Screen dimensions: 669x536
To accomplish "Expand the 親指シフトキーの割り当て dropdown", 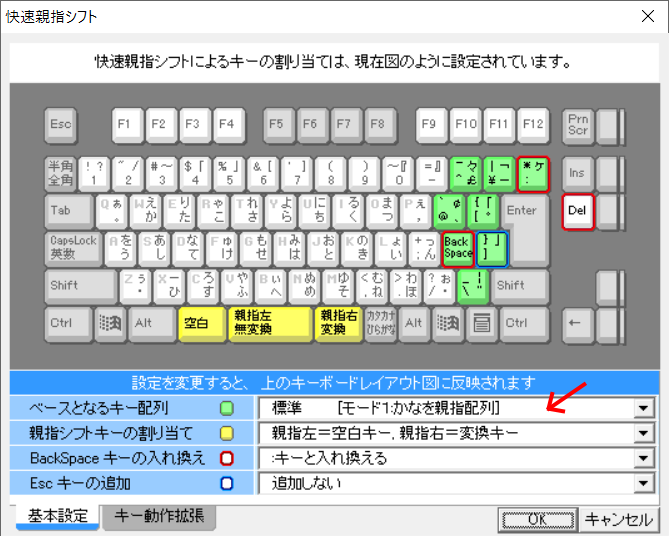I will point(640,434).
